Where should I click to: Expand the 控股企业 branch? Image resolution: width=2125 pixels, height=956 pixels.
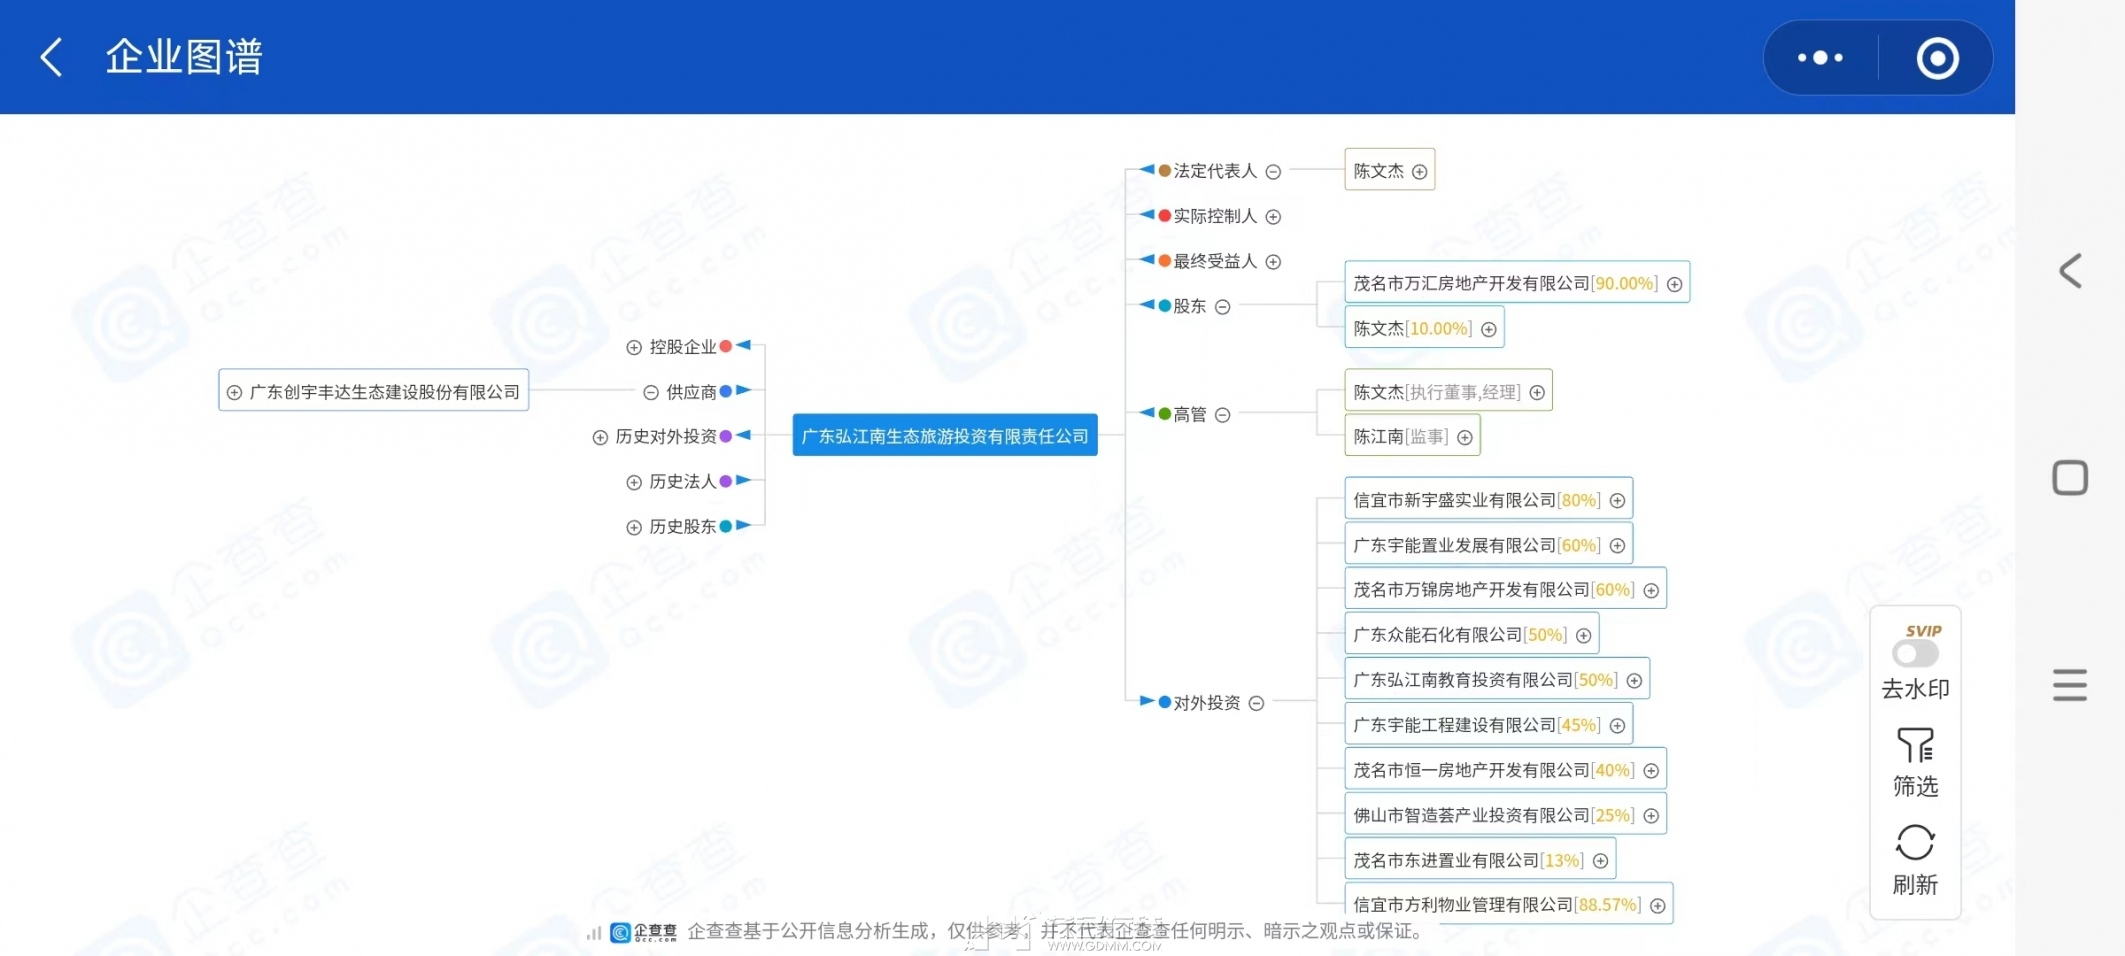point(634,347)
